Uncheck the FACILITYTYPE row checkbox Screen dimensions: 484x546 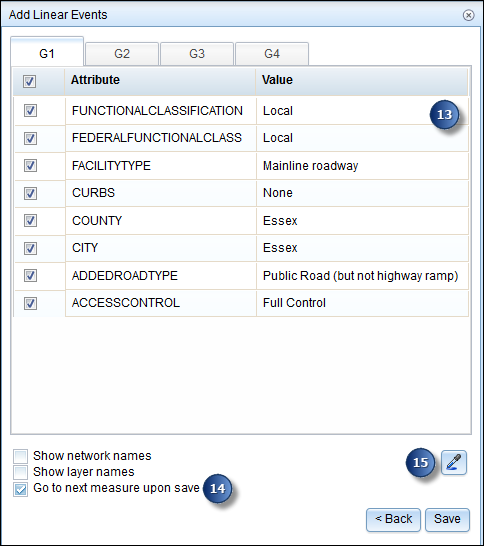click(x=30, y=165)
